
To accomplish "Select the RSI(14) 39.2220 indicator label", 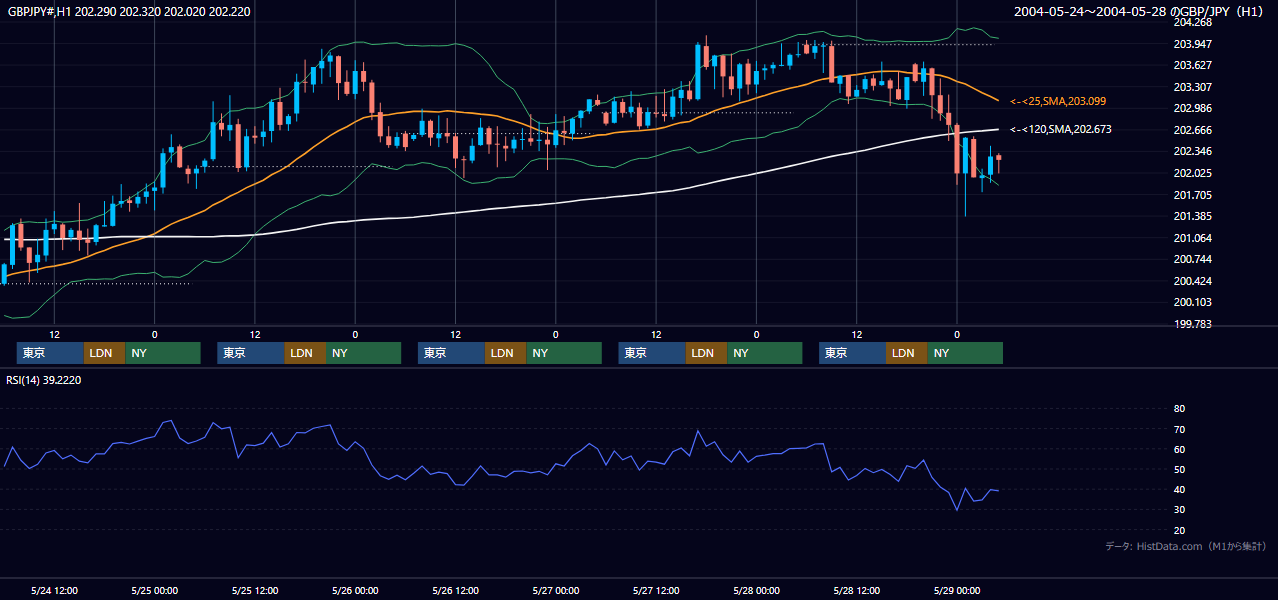I will [44, 380].
